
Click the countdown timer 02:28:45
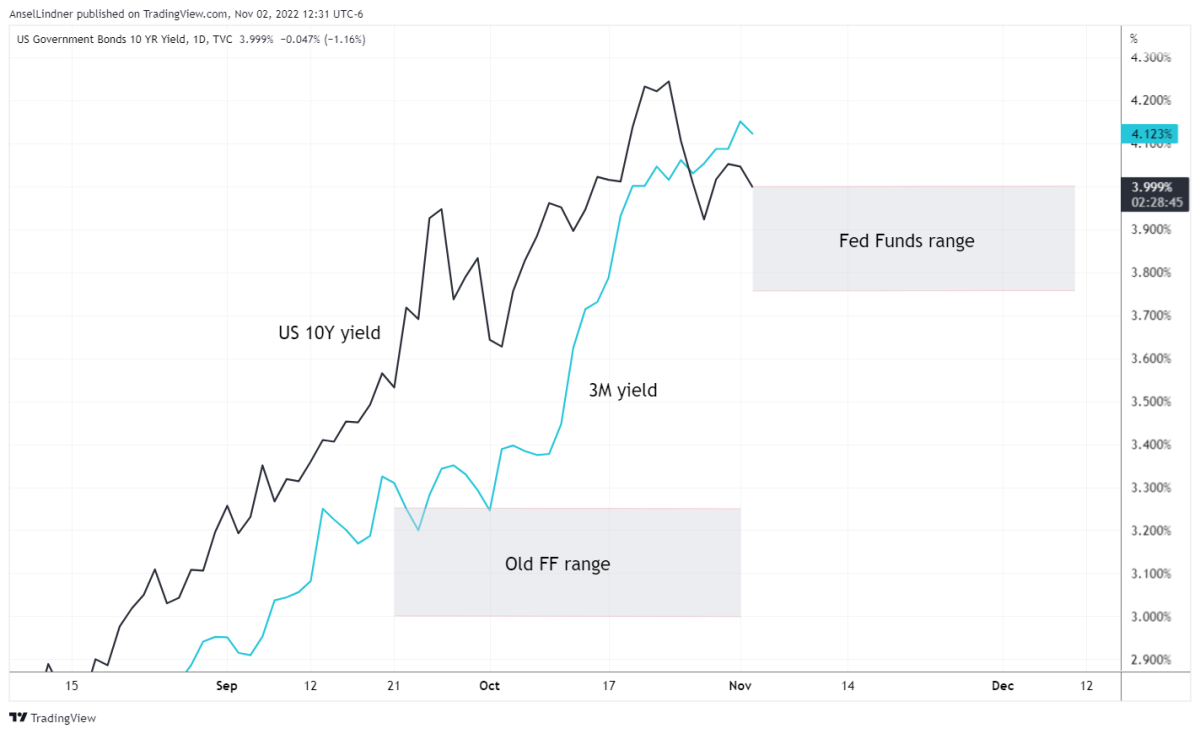(1157, 202)
